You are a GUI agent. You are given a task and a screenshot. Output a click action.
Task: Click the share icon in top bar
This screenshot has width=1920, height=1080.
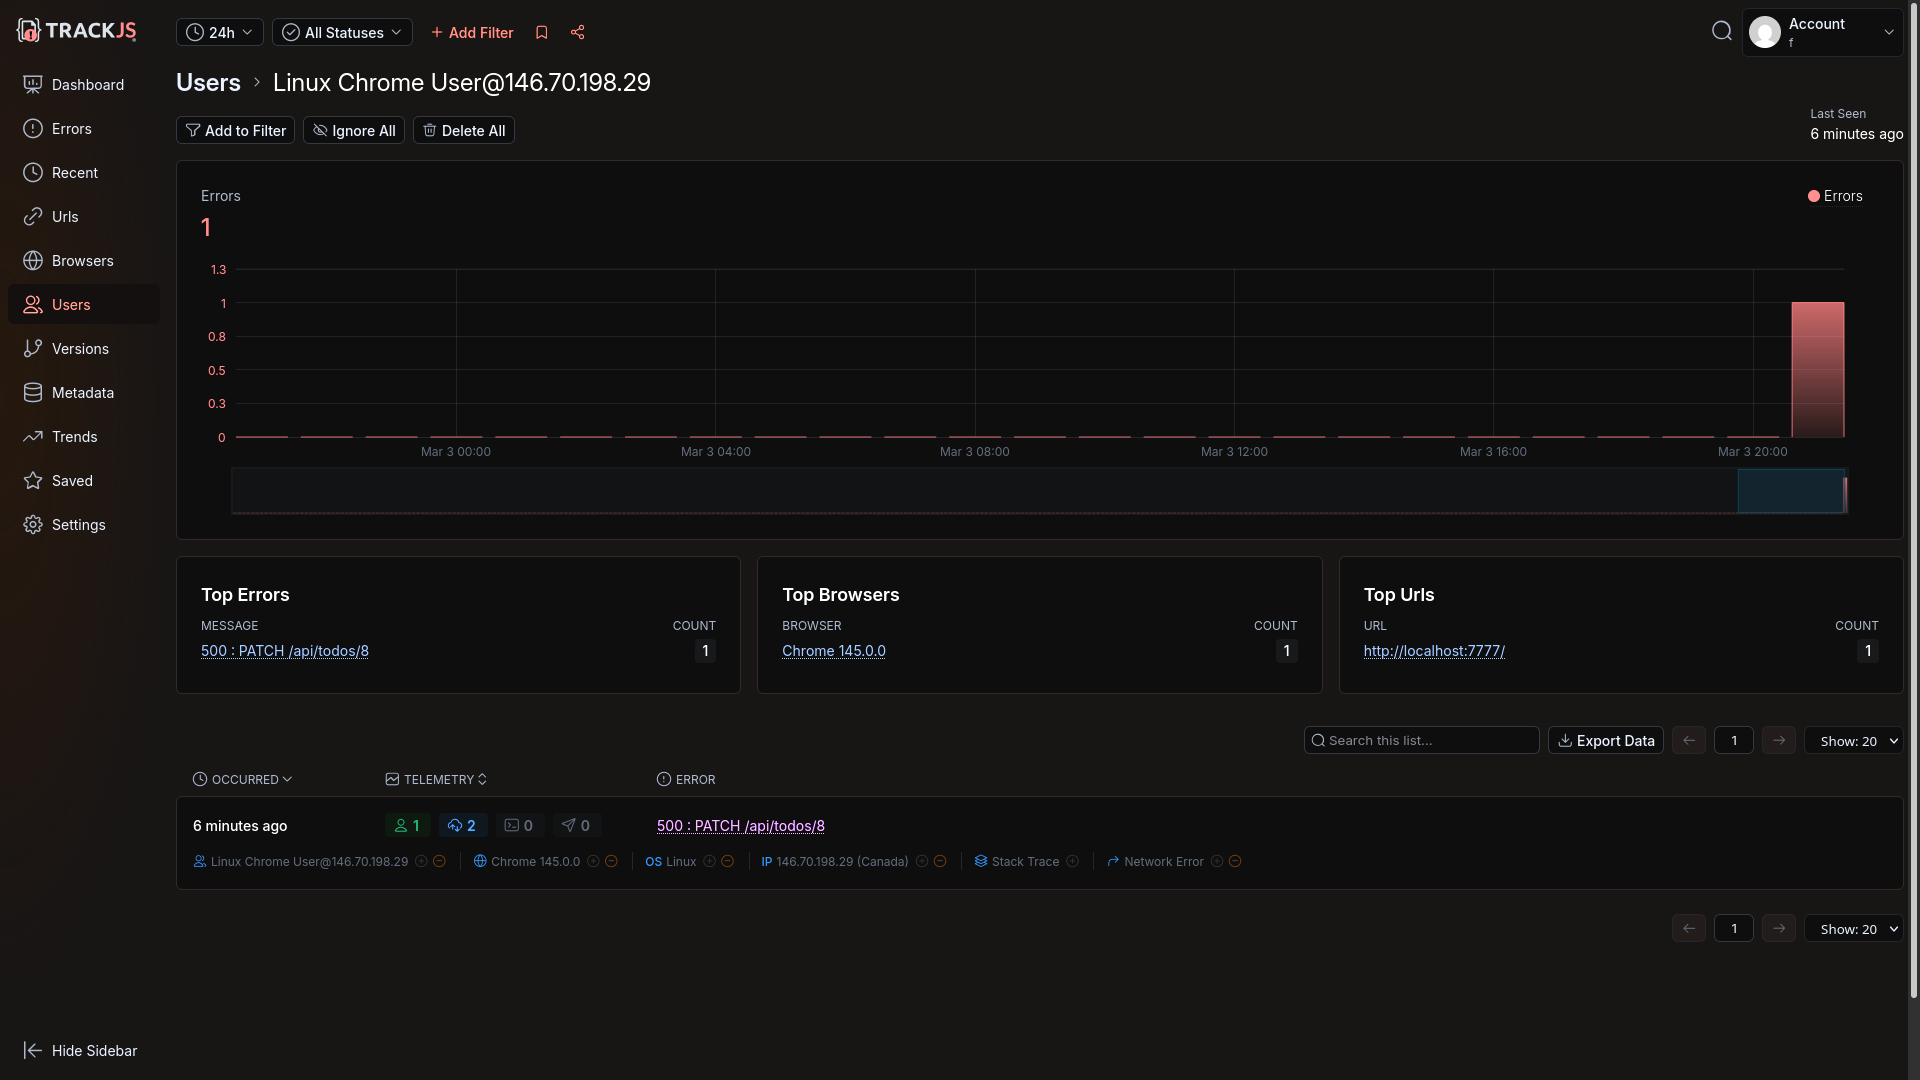[578, 32]
